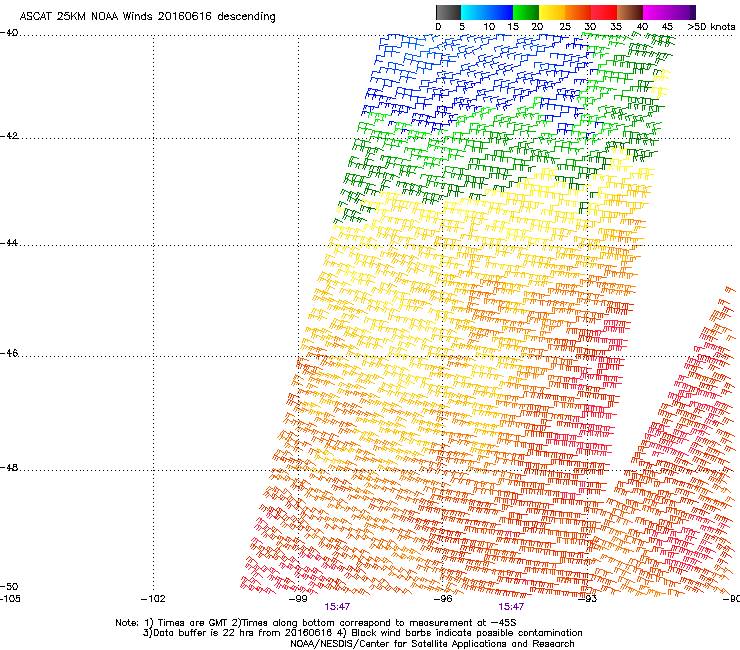The height and width of the screenshot is (650, 740).
Task: Click the brown 35-40 knots legend swatch
Action: coord(630,12)
